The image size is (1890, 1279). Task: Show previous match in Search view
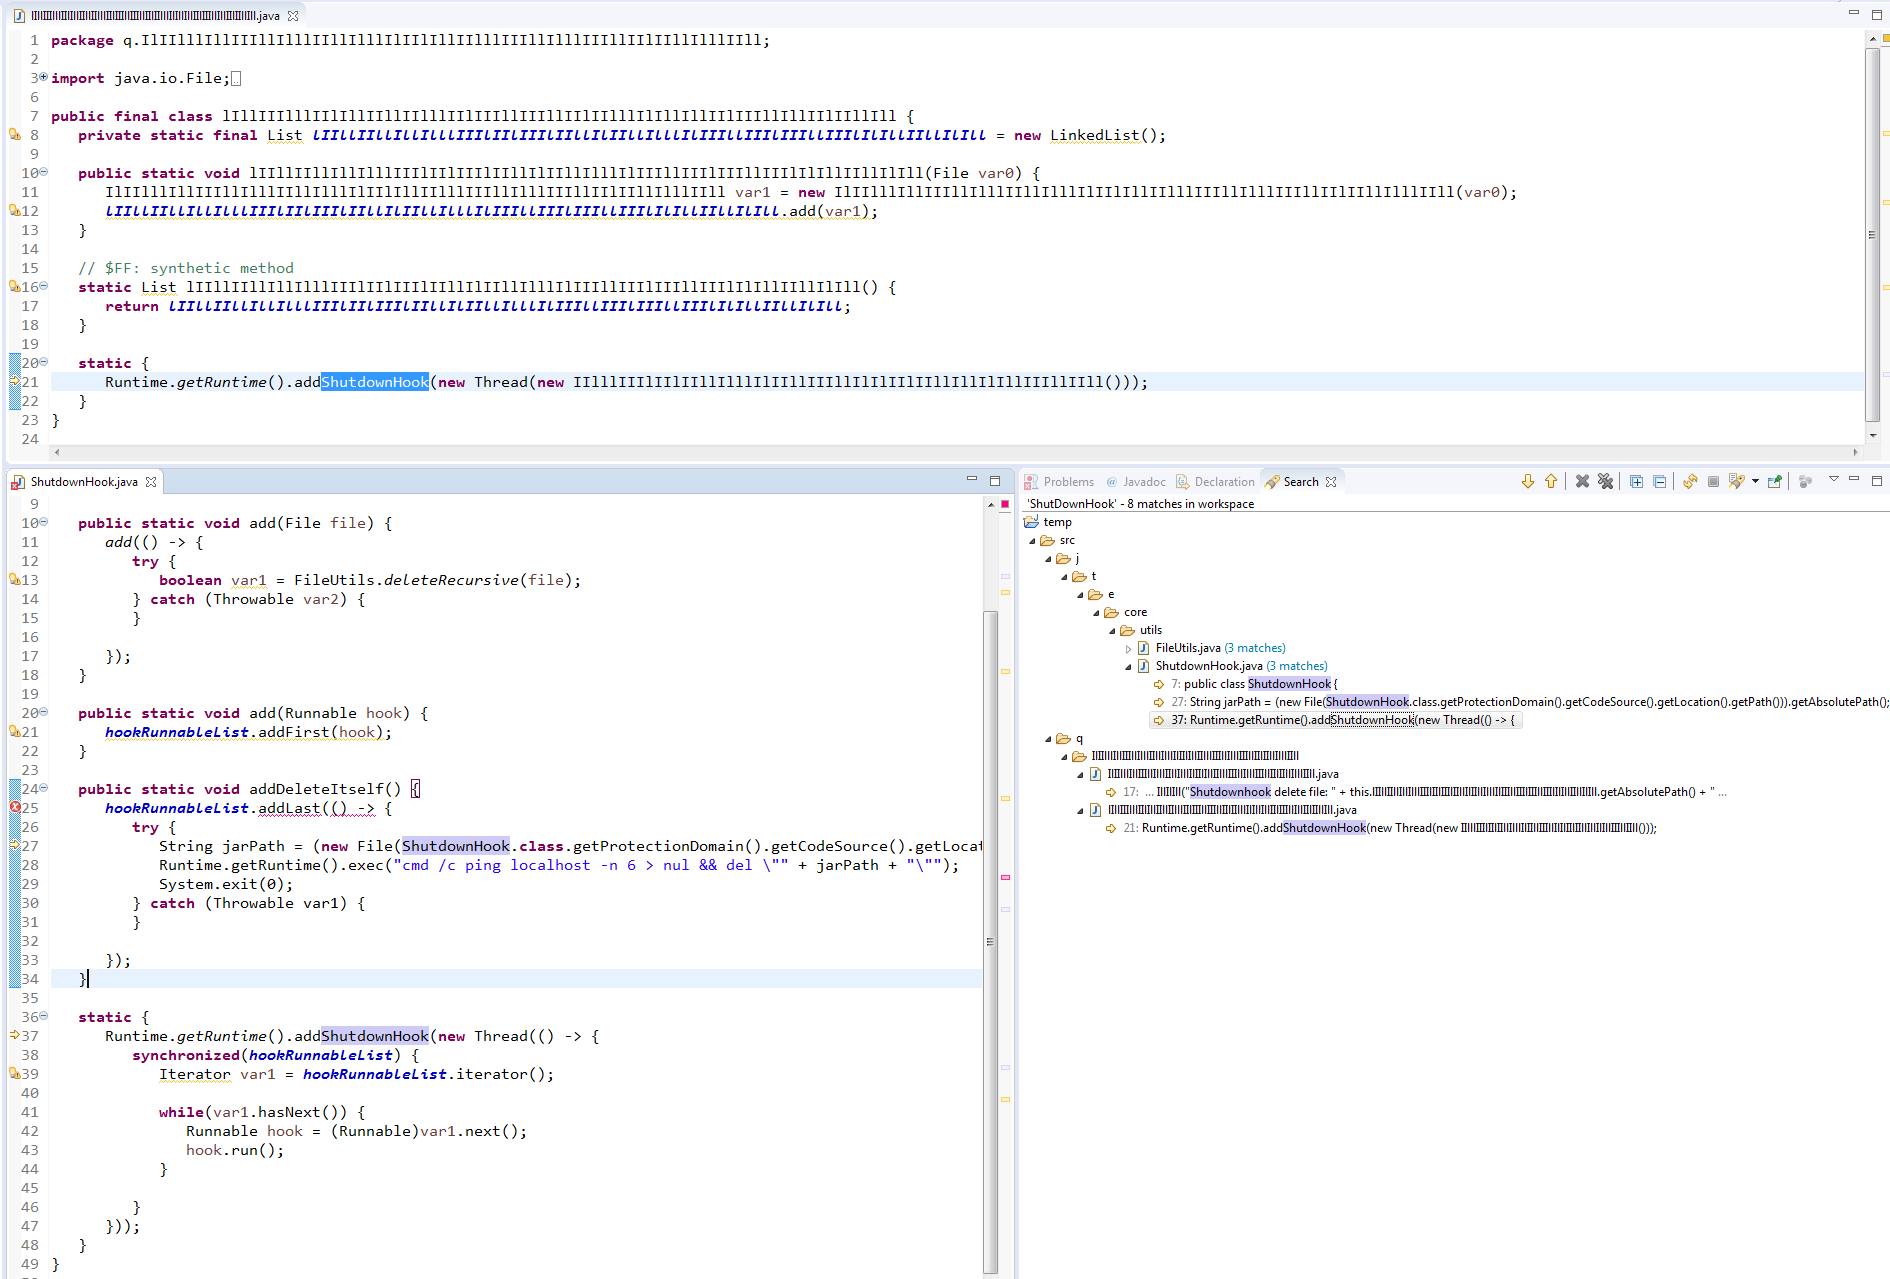[1551, 481]
